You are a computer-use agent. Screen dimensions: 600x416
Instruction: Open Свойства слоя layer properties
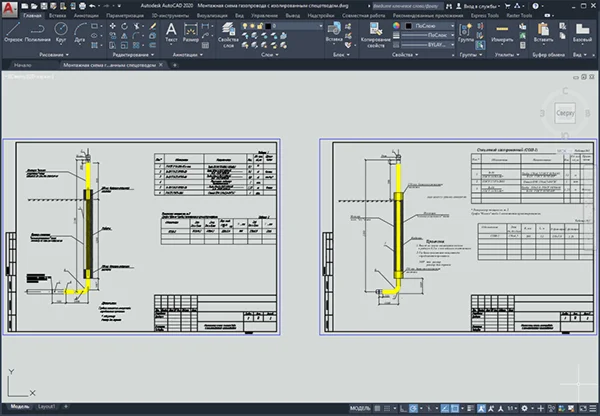tap(228, 34)
